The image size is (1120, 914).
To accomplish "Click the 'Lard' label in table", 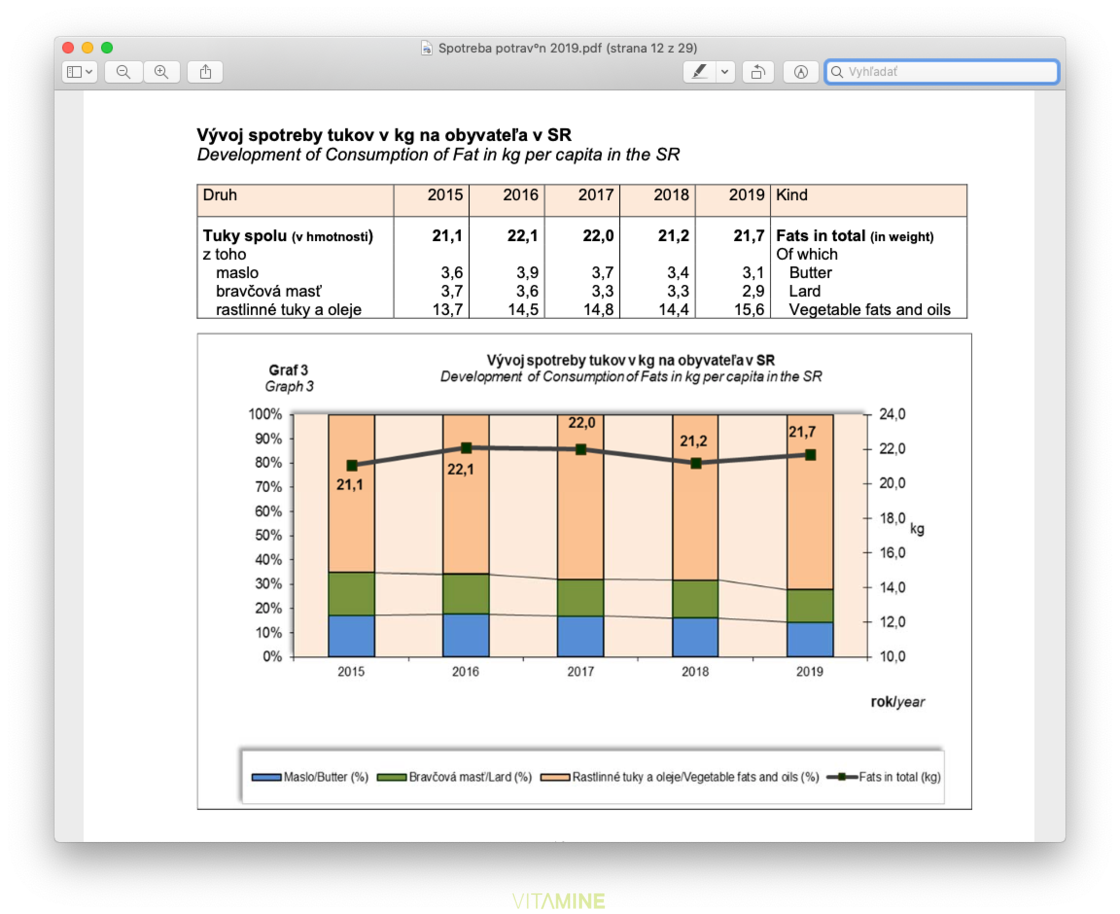I will coord(804,291).
